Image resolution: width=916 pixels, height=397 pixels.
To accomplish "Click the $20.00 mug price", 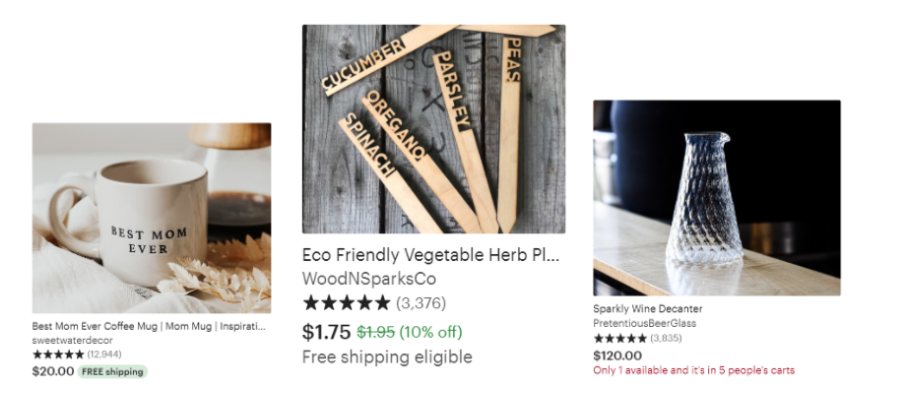I will point(53,371).
